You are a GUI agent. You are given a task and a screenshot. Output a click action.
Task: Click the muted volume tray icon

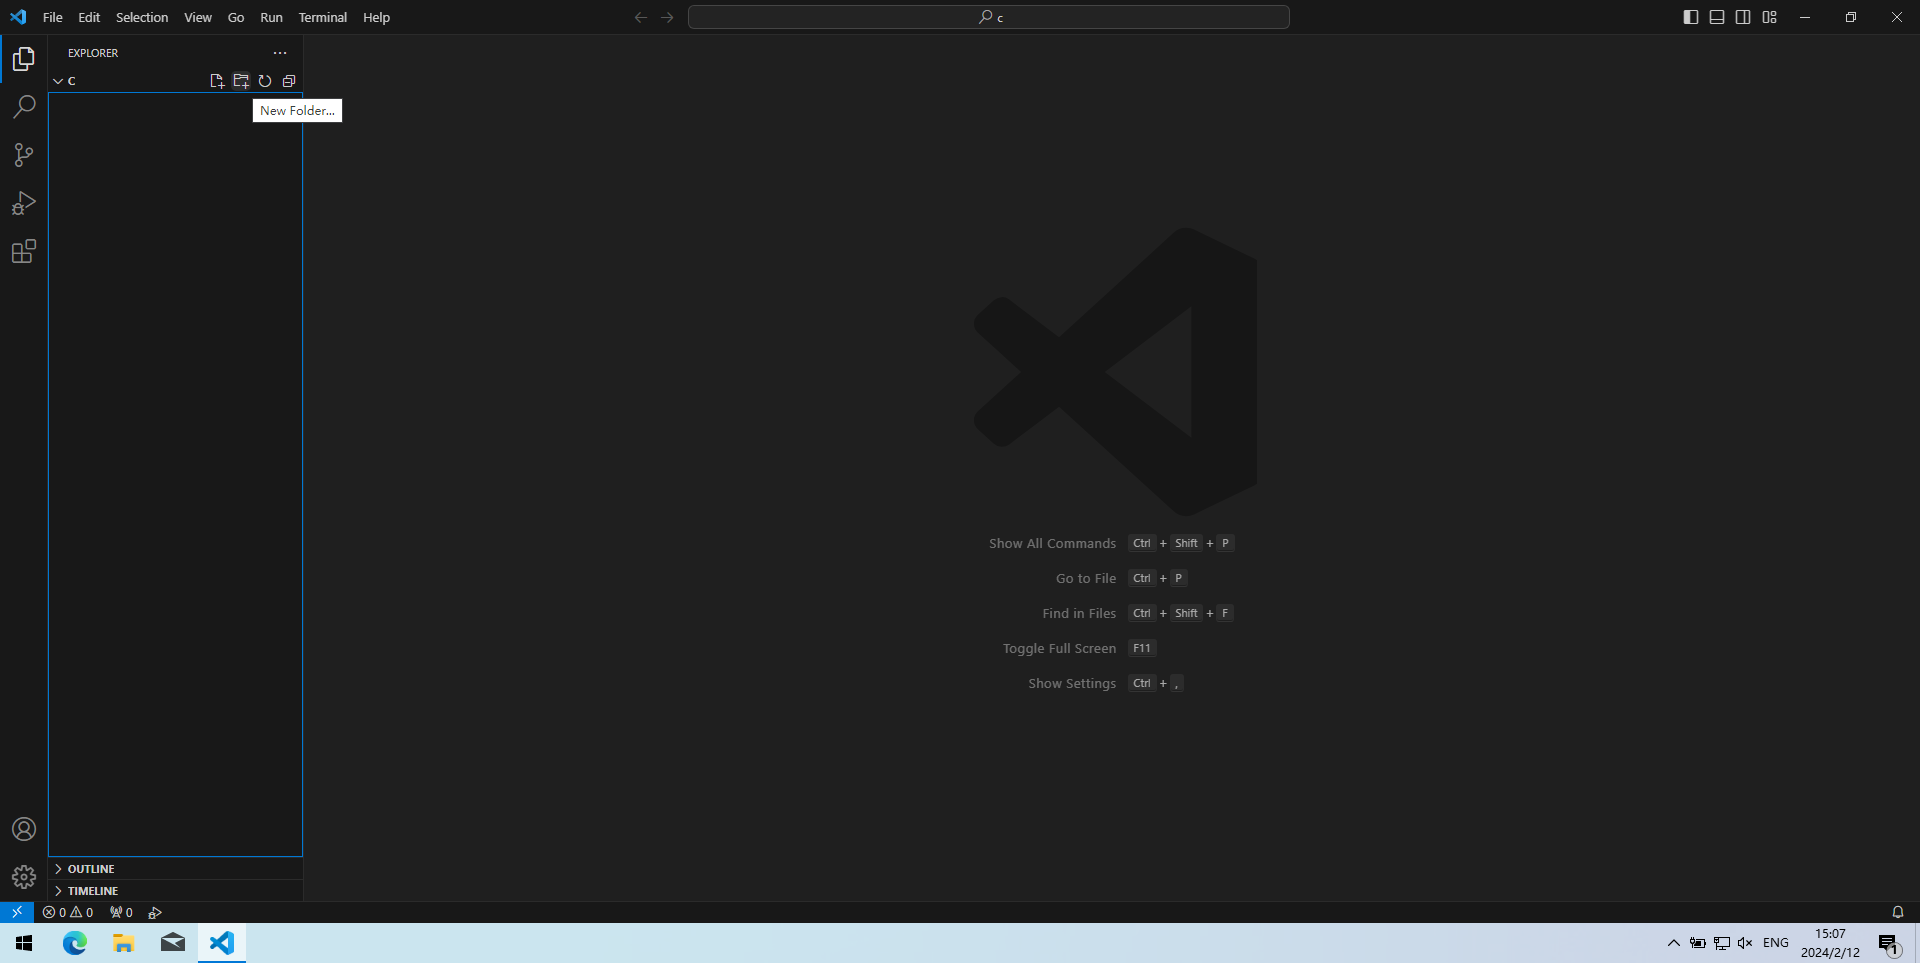pyautogui.click(x=1745, y=943)
